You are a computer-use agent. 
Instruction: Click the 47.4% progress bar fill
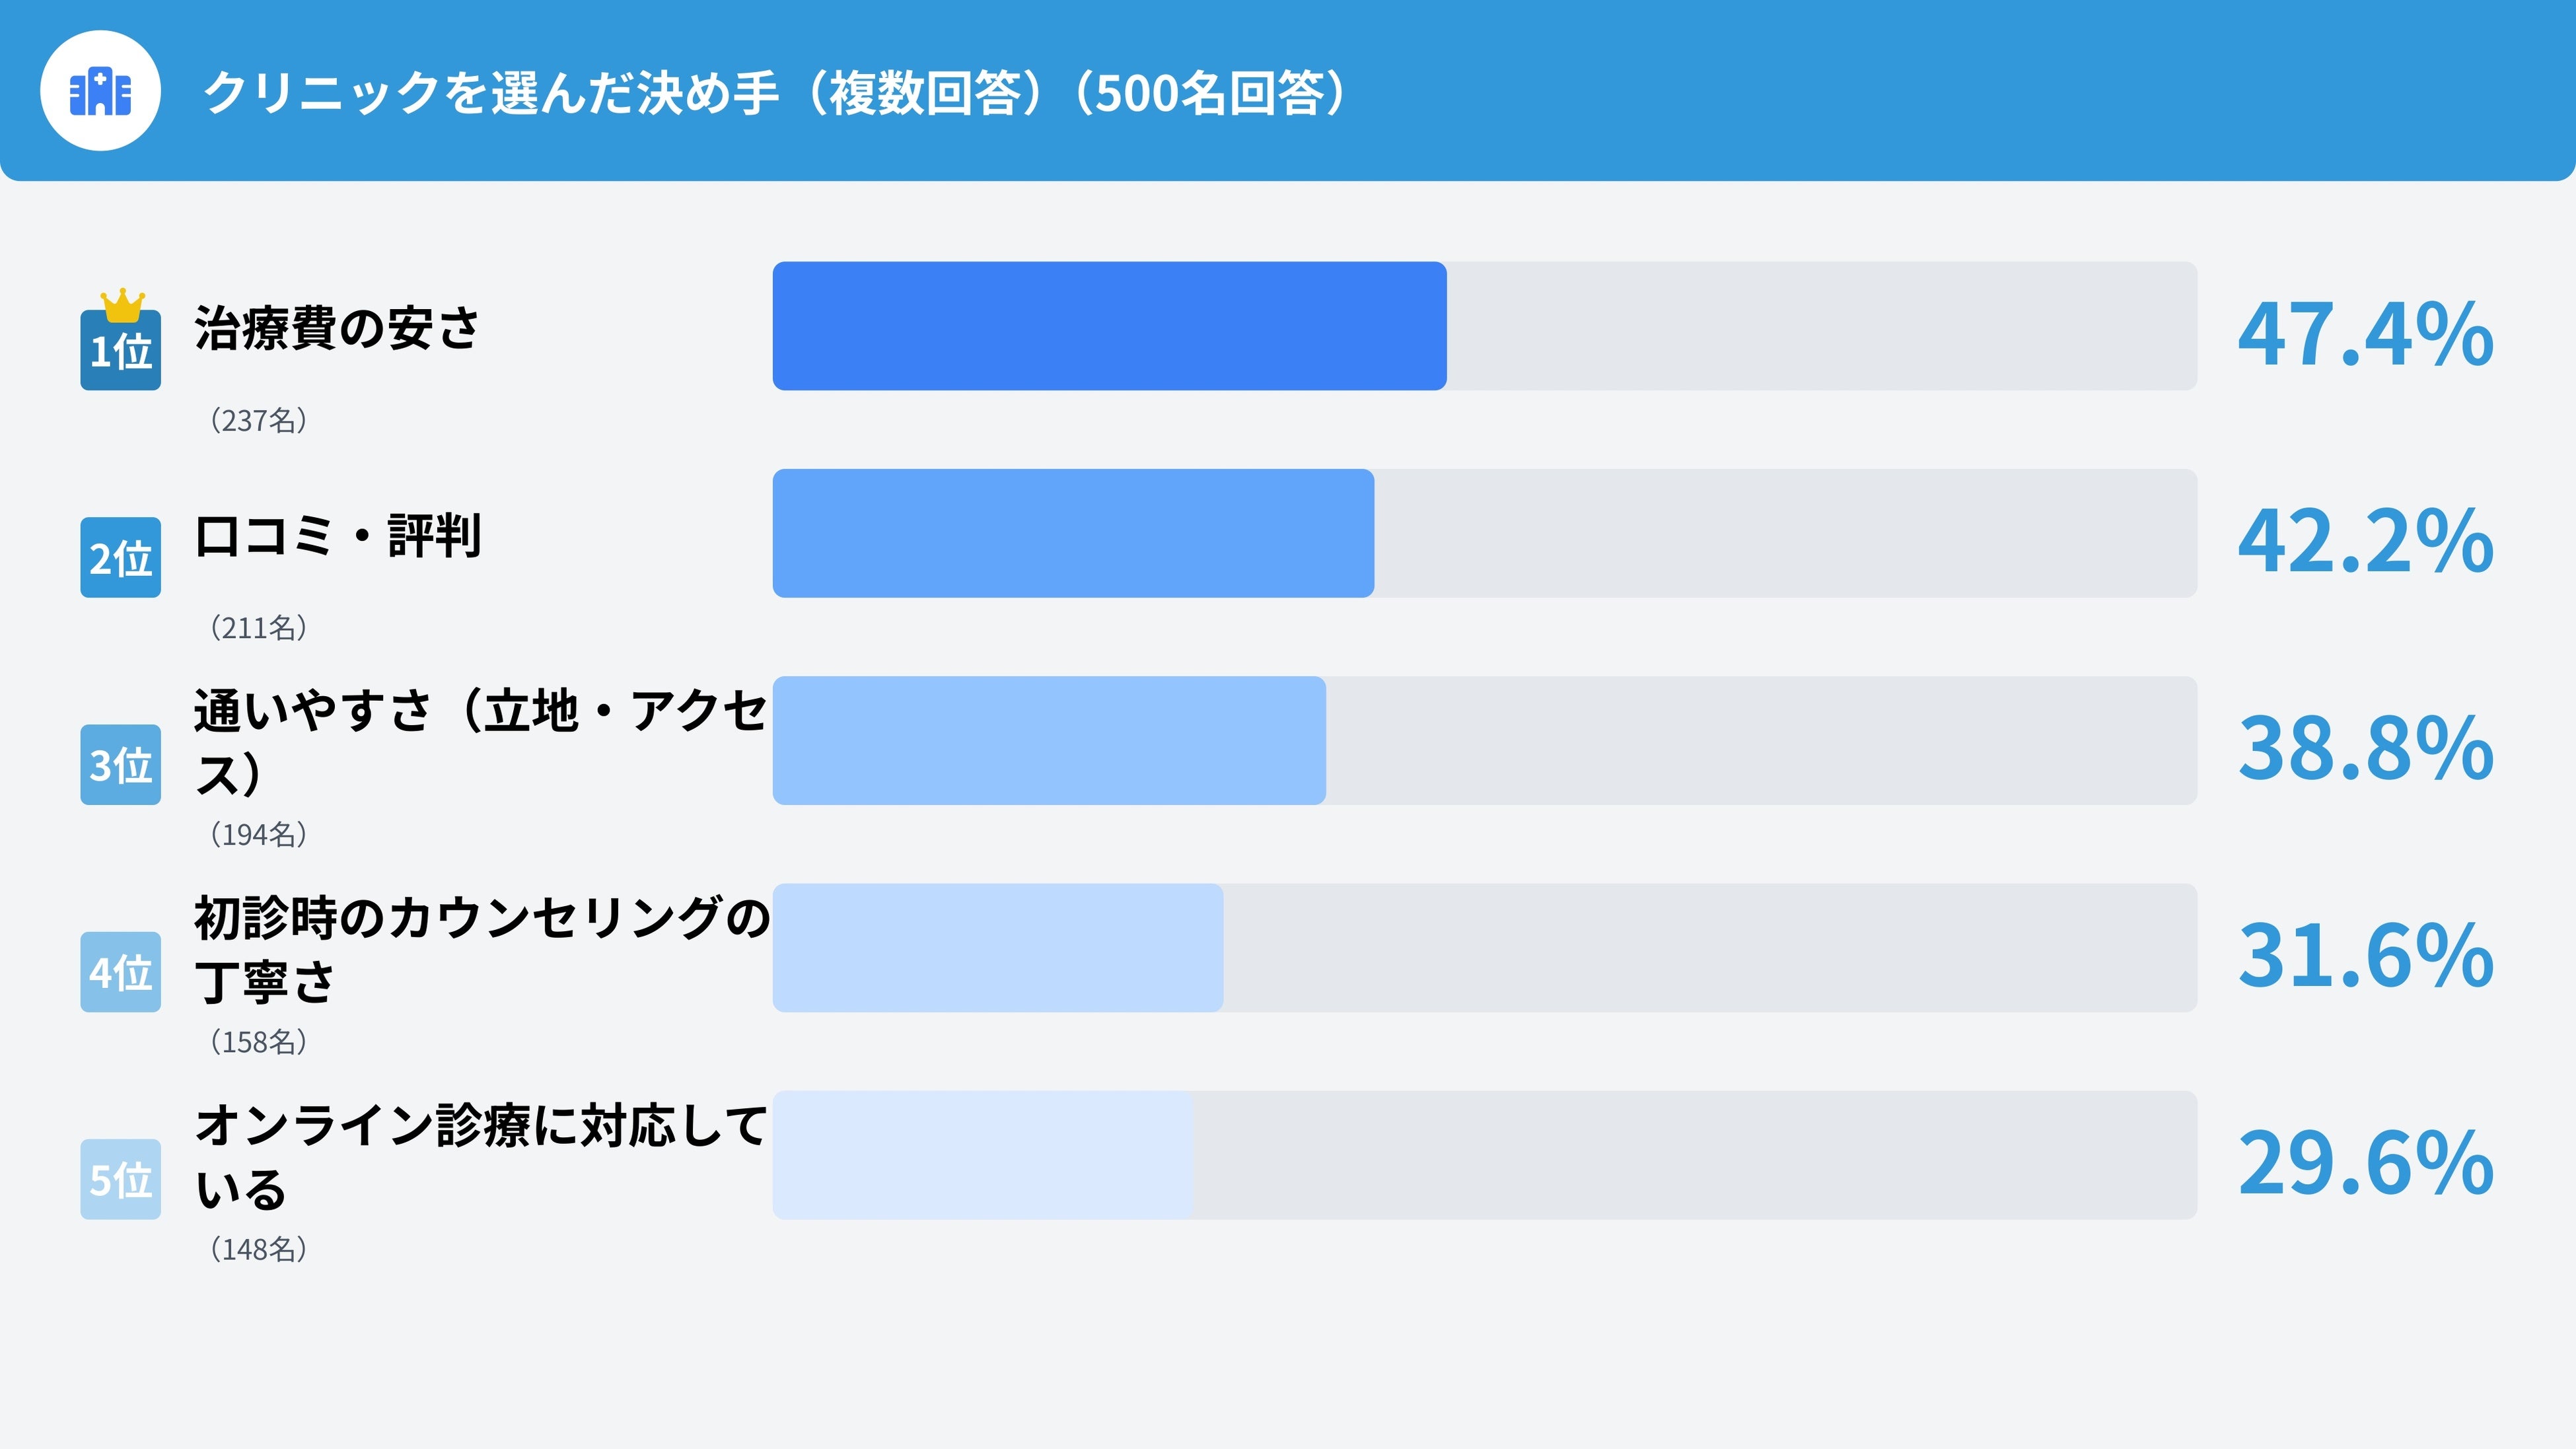pos(1109,326)
